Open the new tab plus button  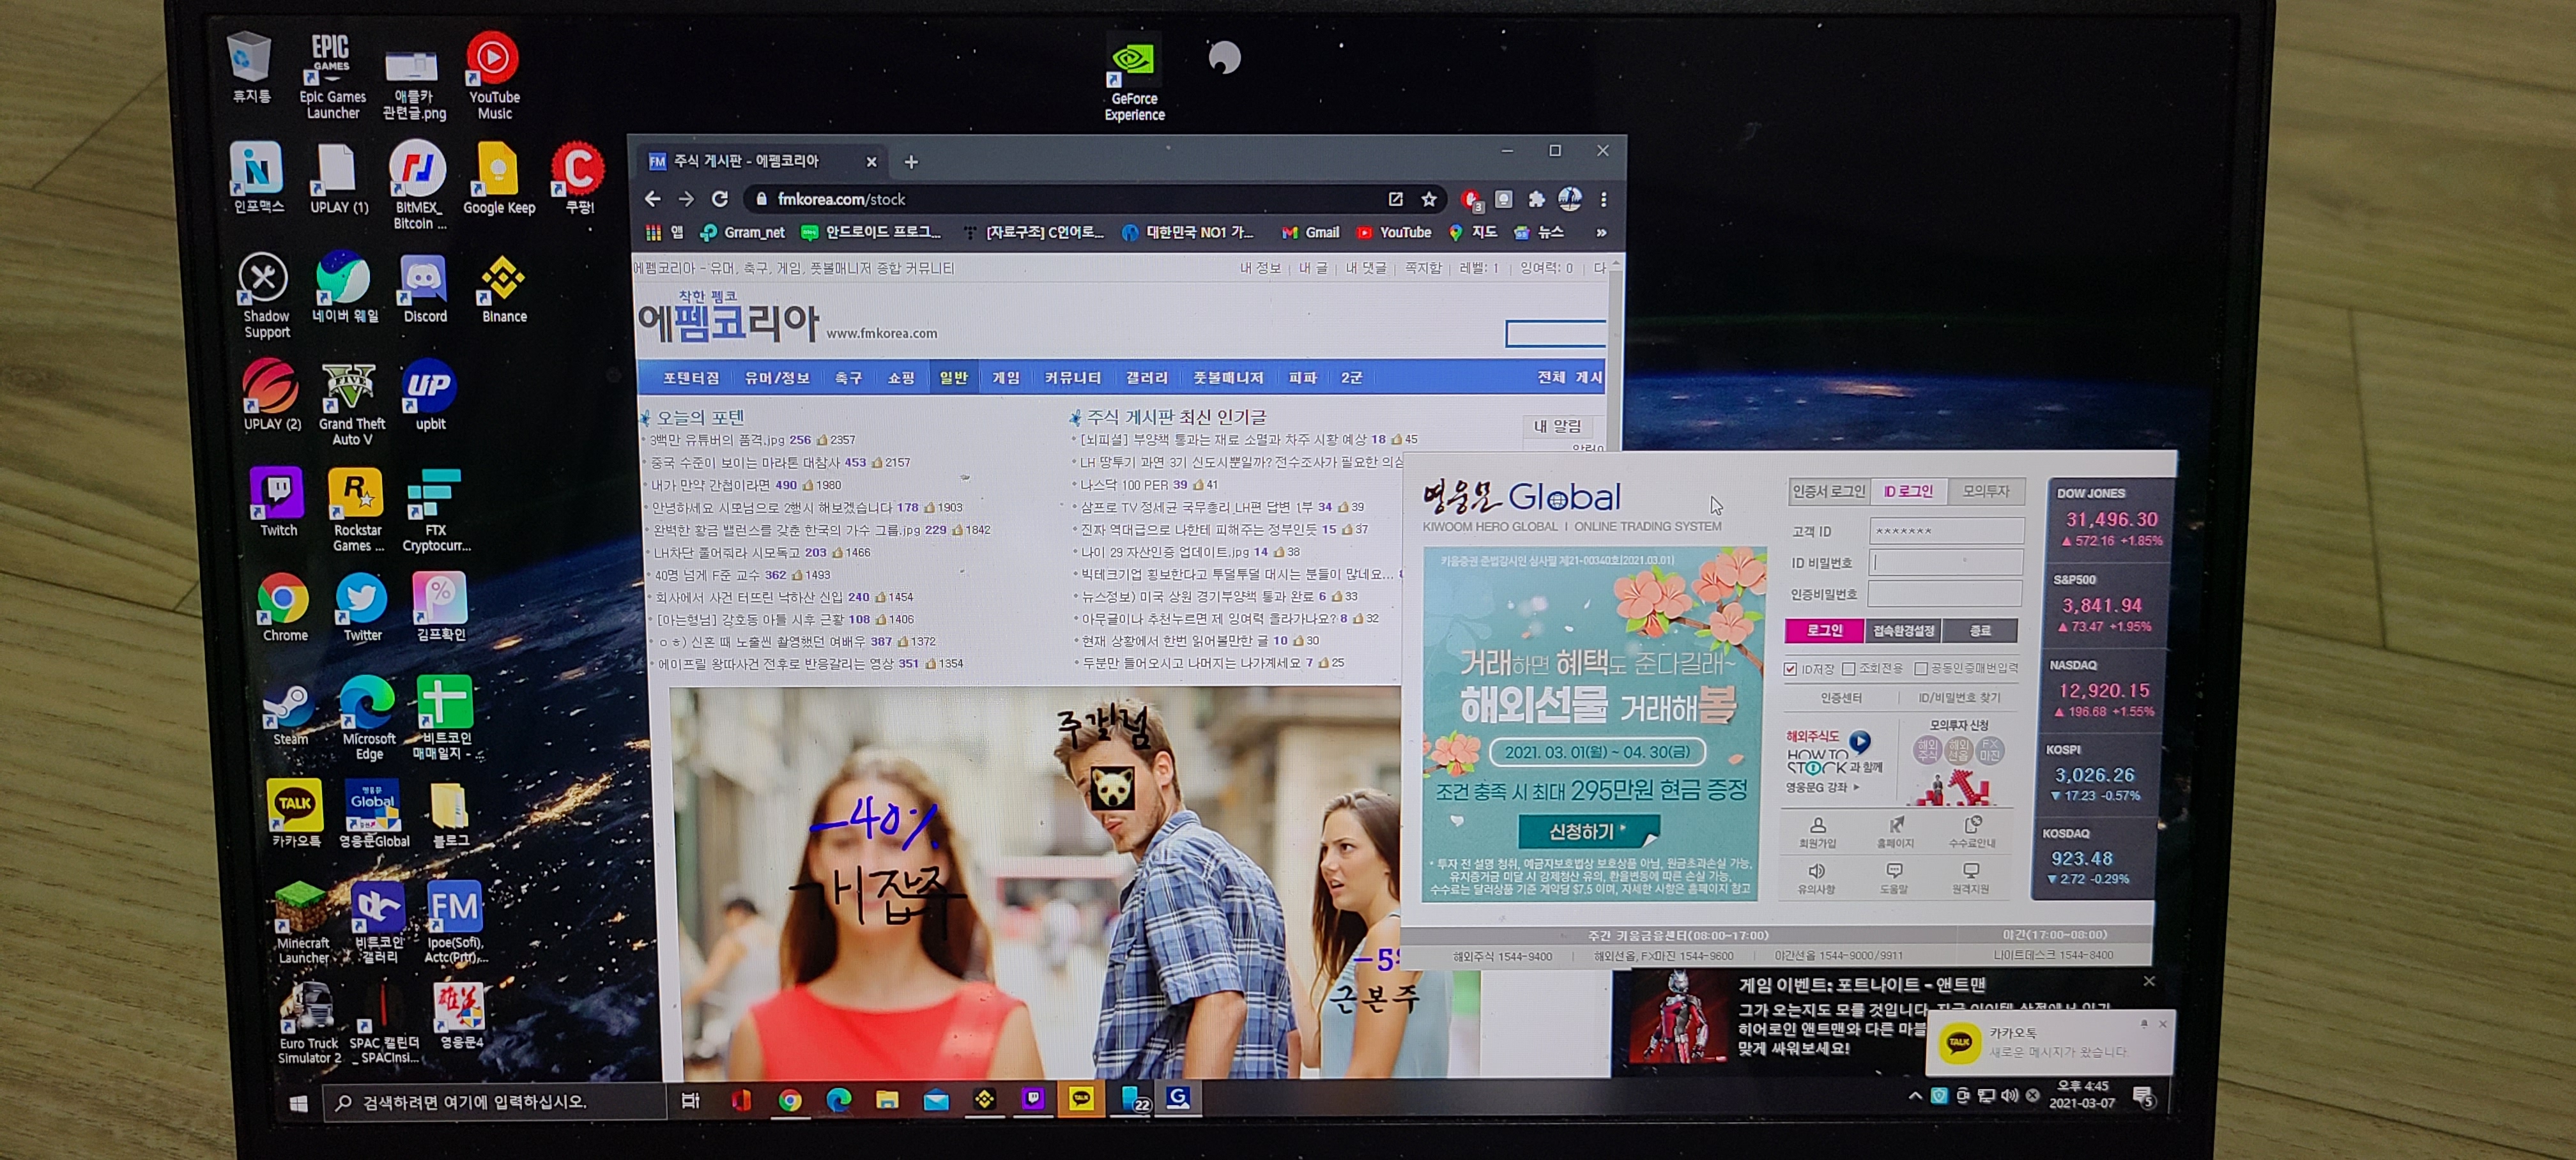[911, 162]
